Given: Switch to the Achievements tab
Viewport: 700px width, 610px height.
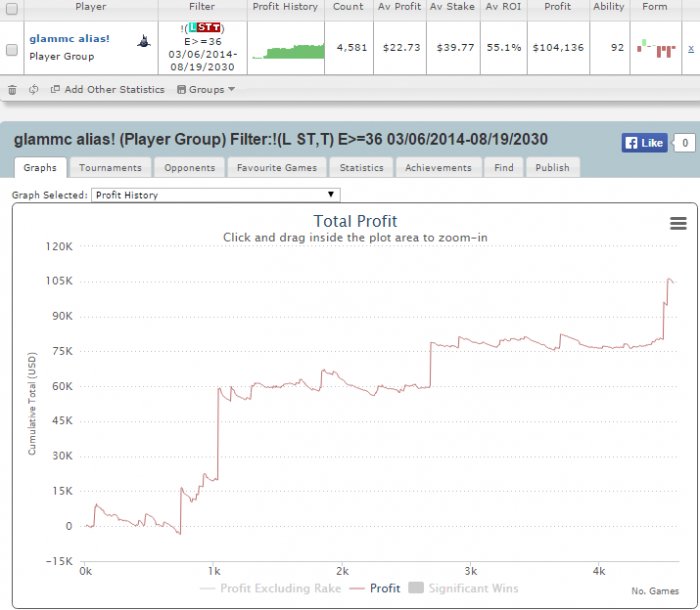Looking at the screenshot, I should (438, 167).
